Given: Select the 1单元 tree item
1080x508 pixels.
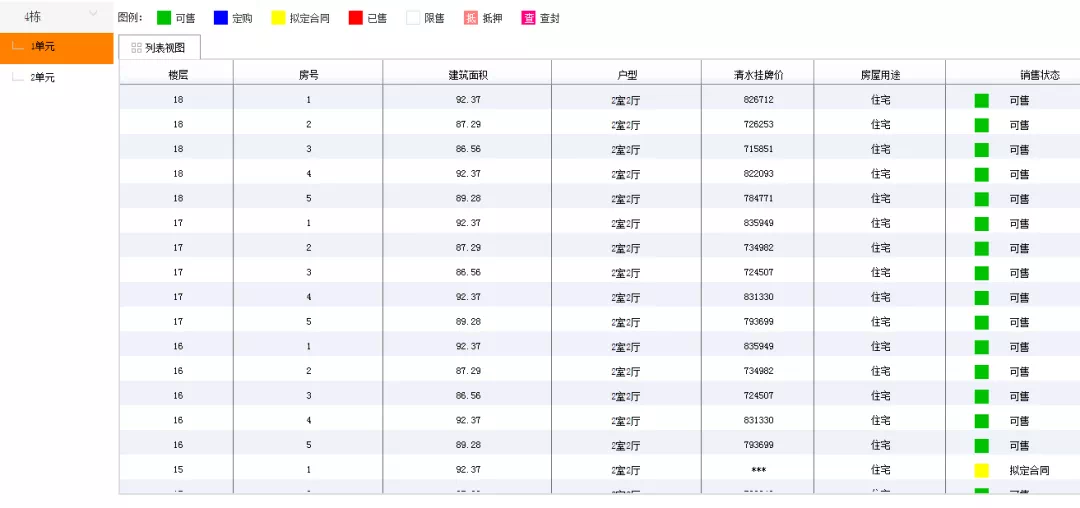Looking at the screenshot, I should 56,47.
